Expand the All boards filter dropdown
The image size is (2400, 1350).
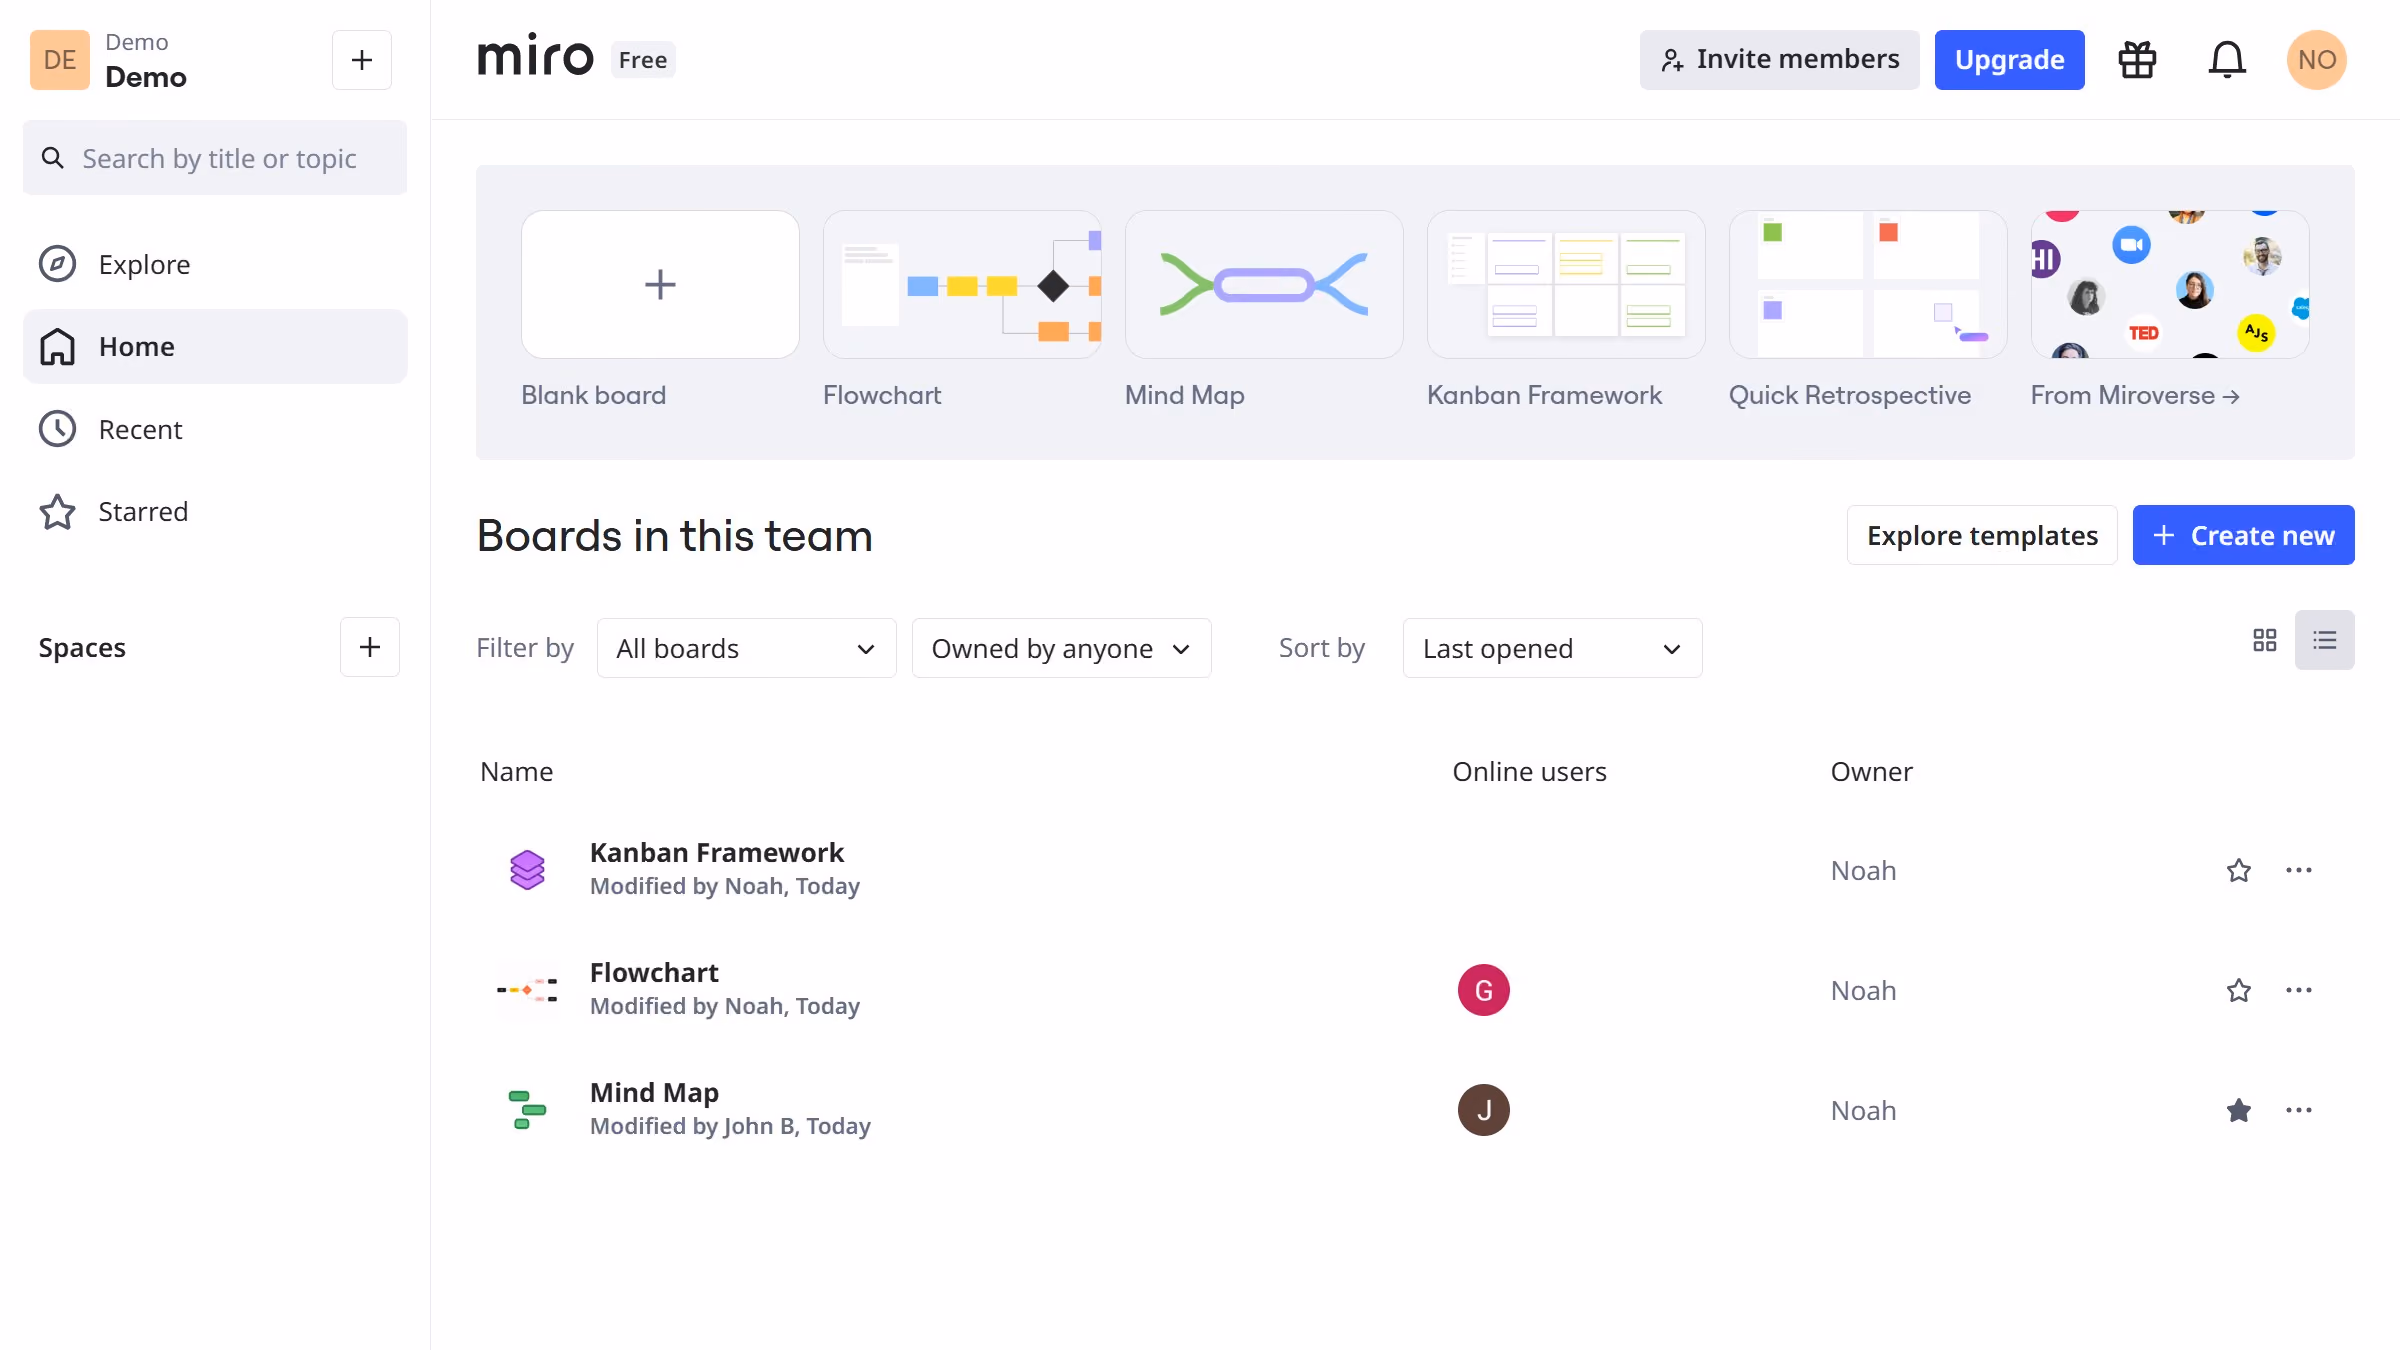click(x=746, y=648)
